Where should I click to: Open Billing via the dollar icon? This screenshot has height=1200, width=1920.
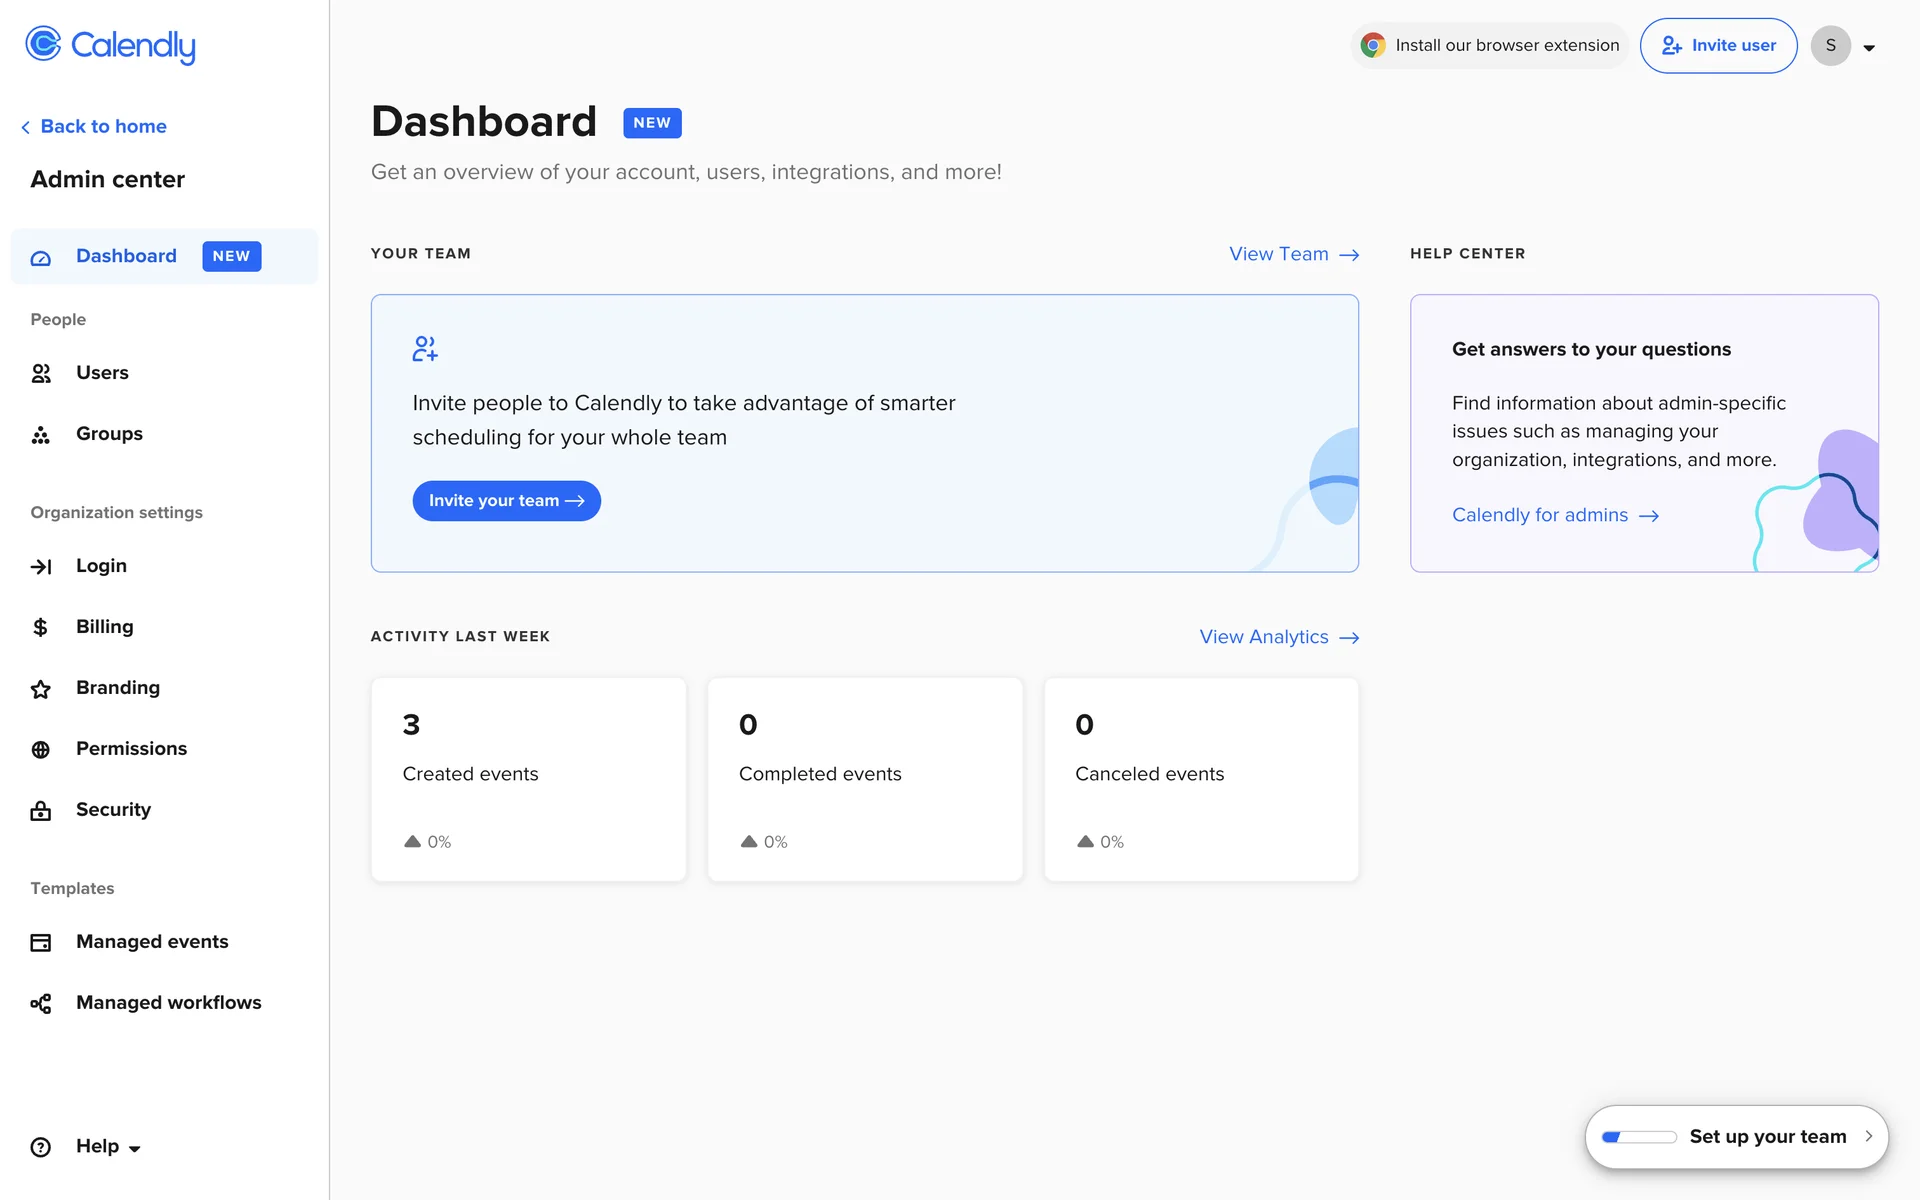41,628
